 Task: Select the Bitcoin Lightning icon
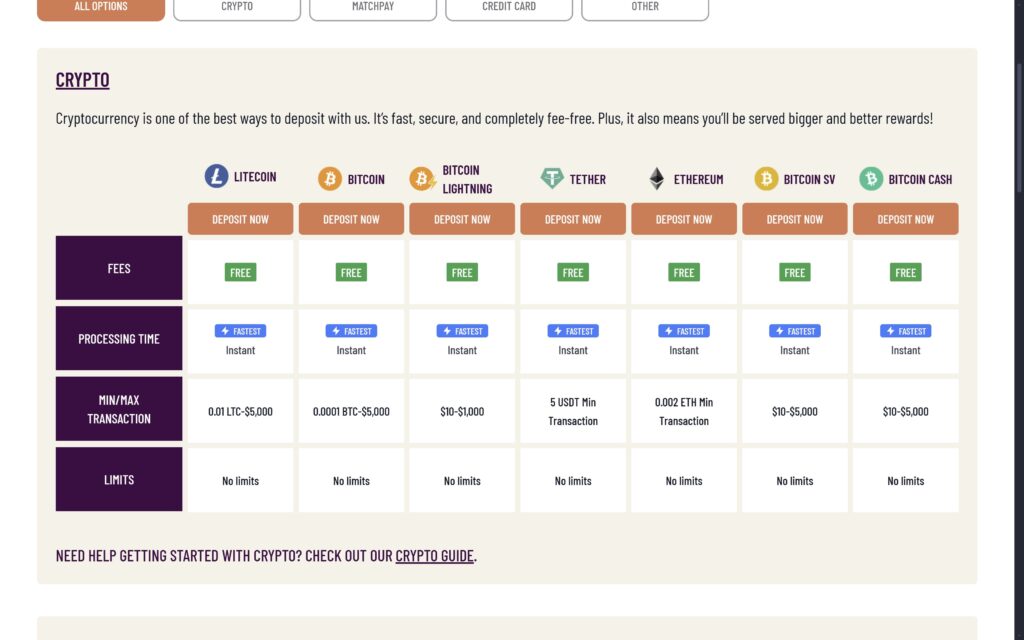(x=422, y=178)
